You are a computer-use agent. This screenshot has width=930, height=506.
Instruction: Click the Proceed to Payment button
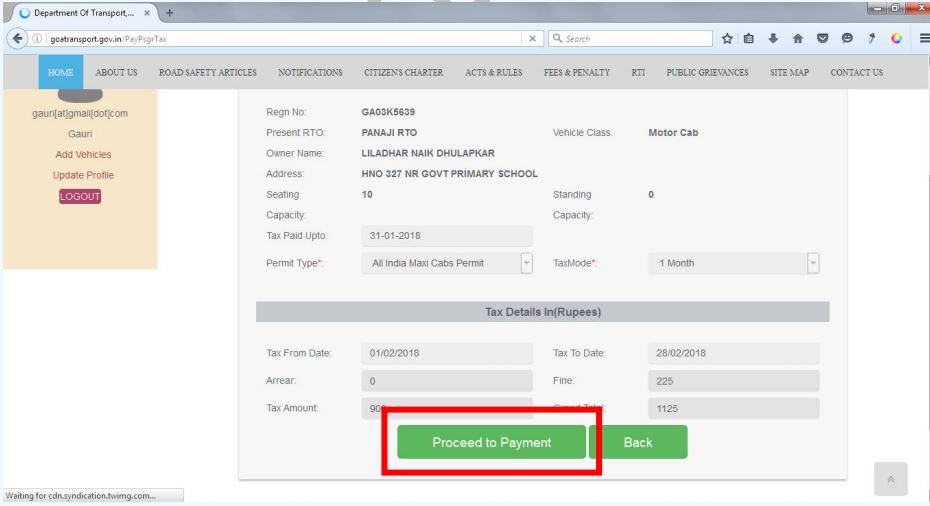491,442
